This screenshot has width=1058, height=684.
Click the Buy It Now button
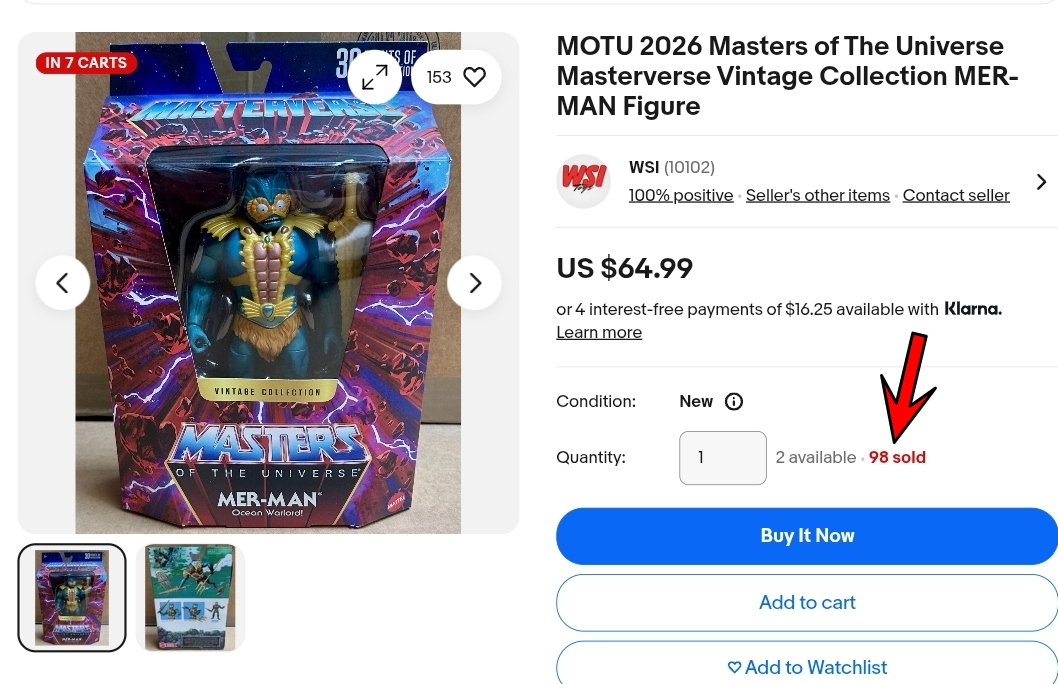807,536
